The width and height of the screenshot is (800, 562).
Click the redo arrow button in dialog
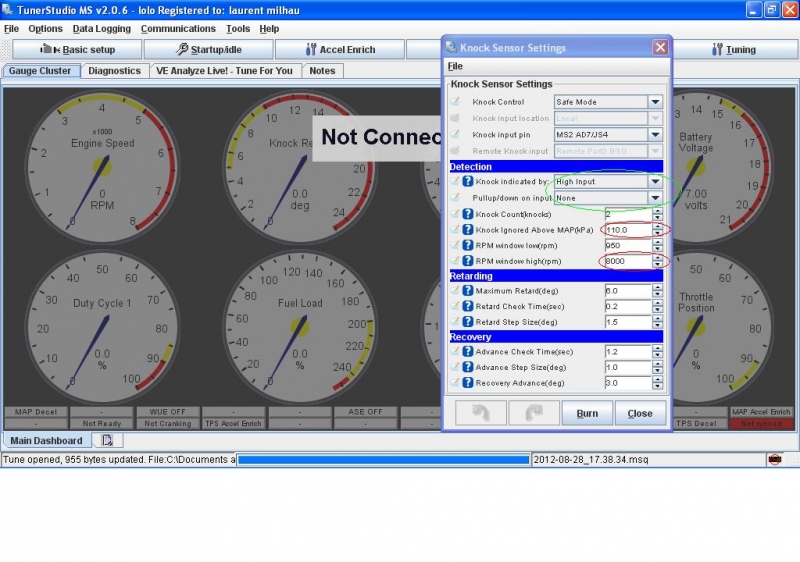[534, 413]
